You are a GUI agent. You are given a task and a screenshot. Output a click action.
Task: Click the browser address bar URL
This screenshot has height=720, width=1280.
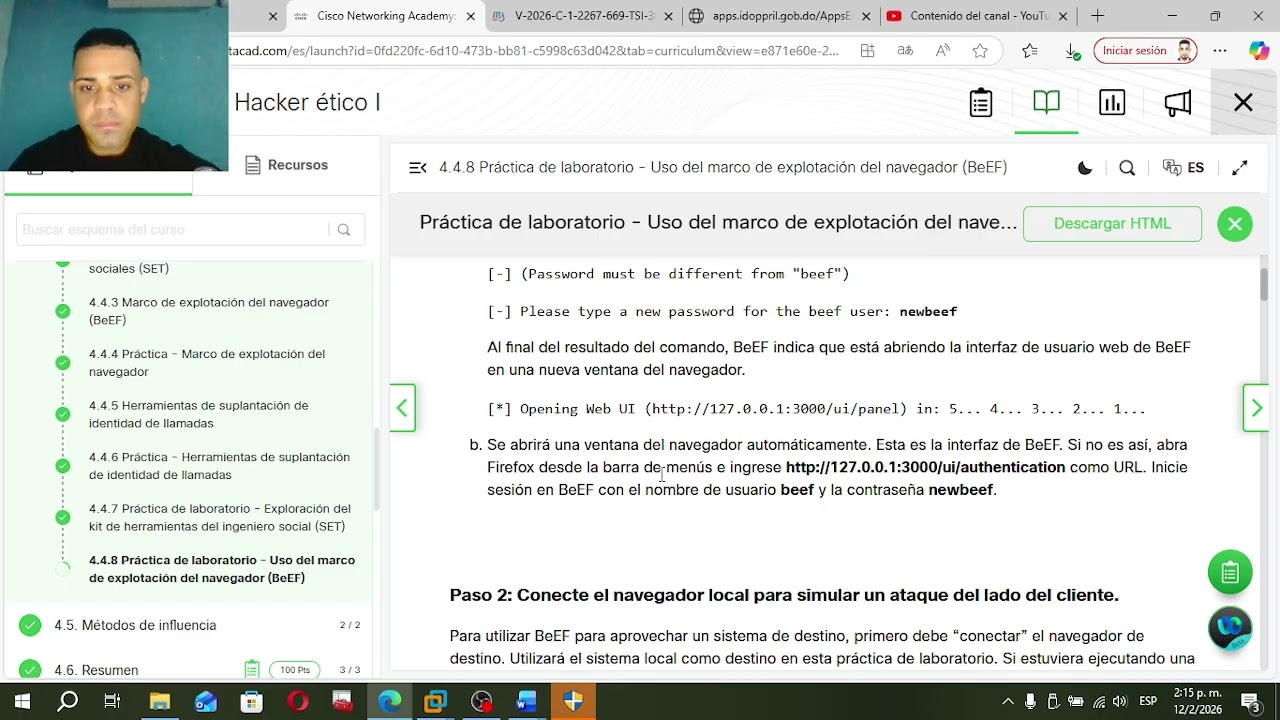(534, 51)
